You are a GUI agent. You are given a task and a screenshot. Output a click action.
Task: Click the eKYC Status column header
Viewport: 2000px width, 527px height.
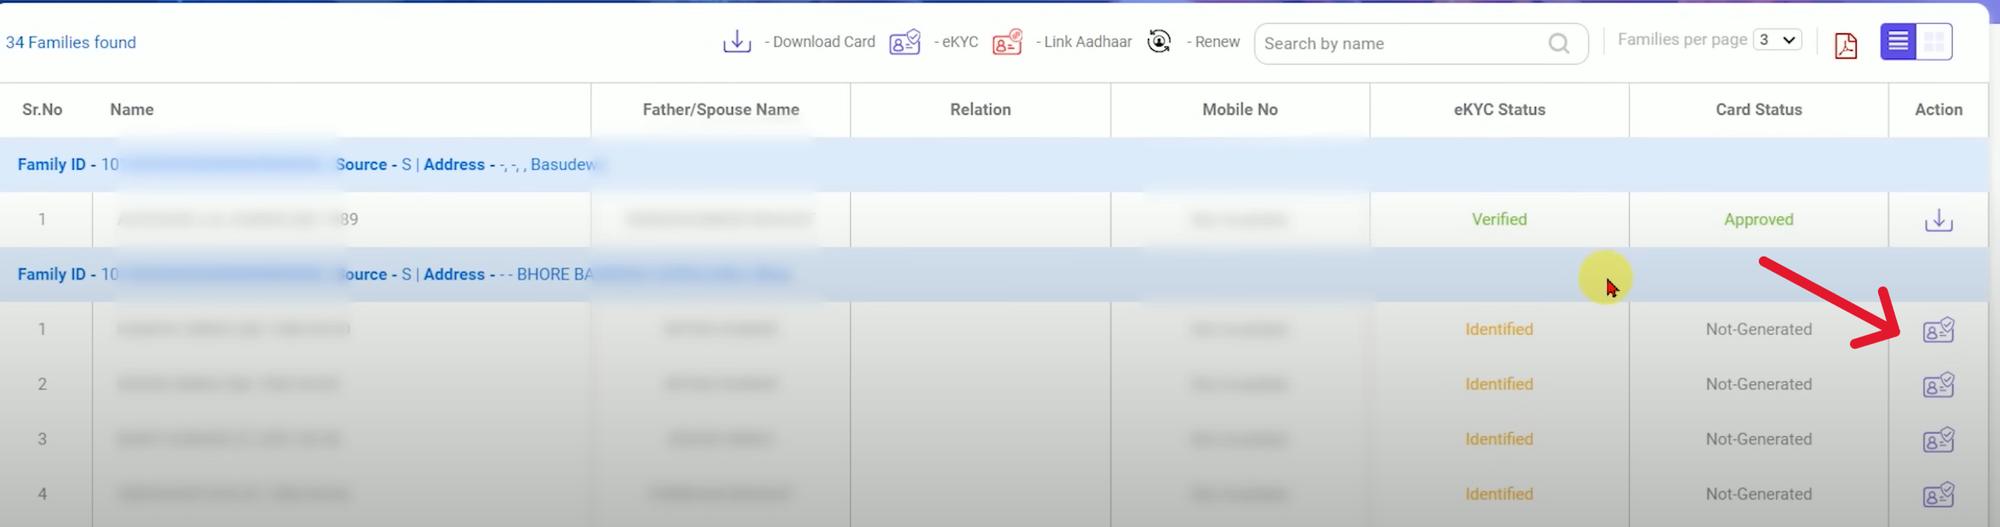tap(1499, 110)
